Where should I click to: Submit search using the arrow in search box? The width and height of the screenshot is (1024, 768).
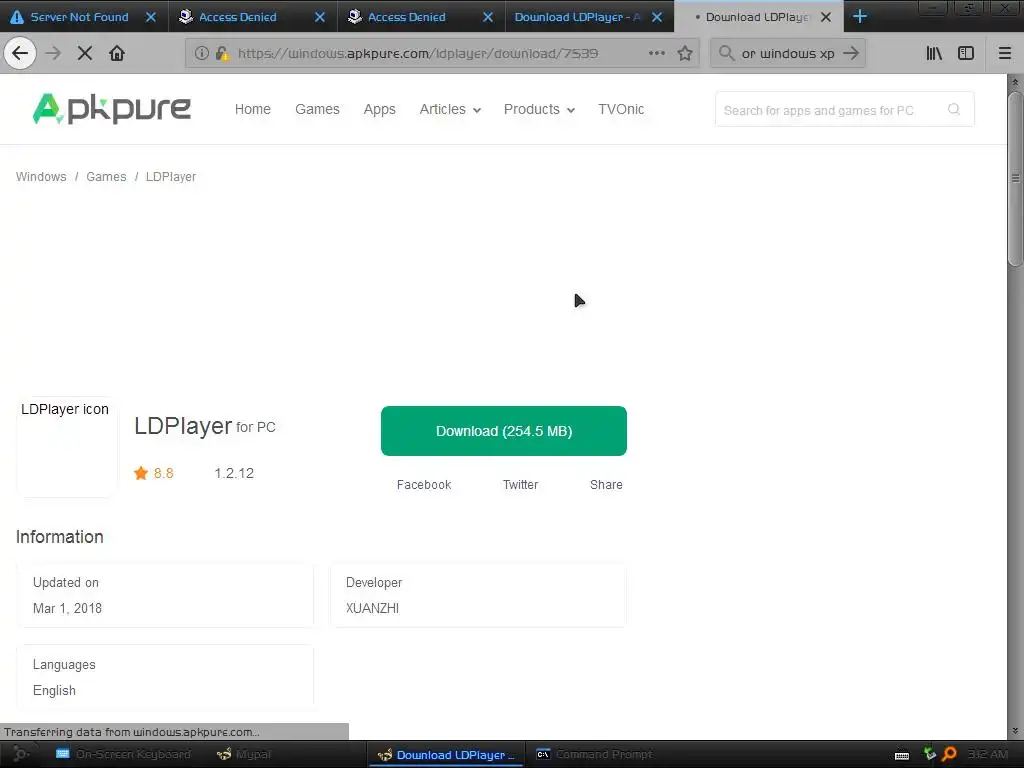coord(850,53)
